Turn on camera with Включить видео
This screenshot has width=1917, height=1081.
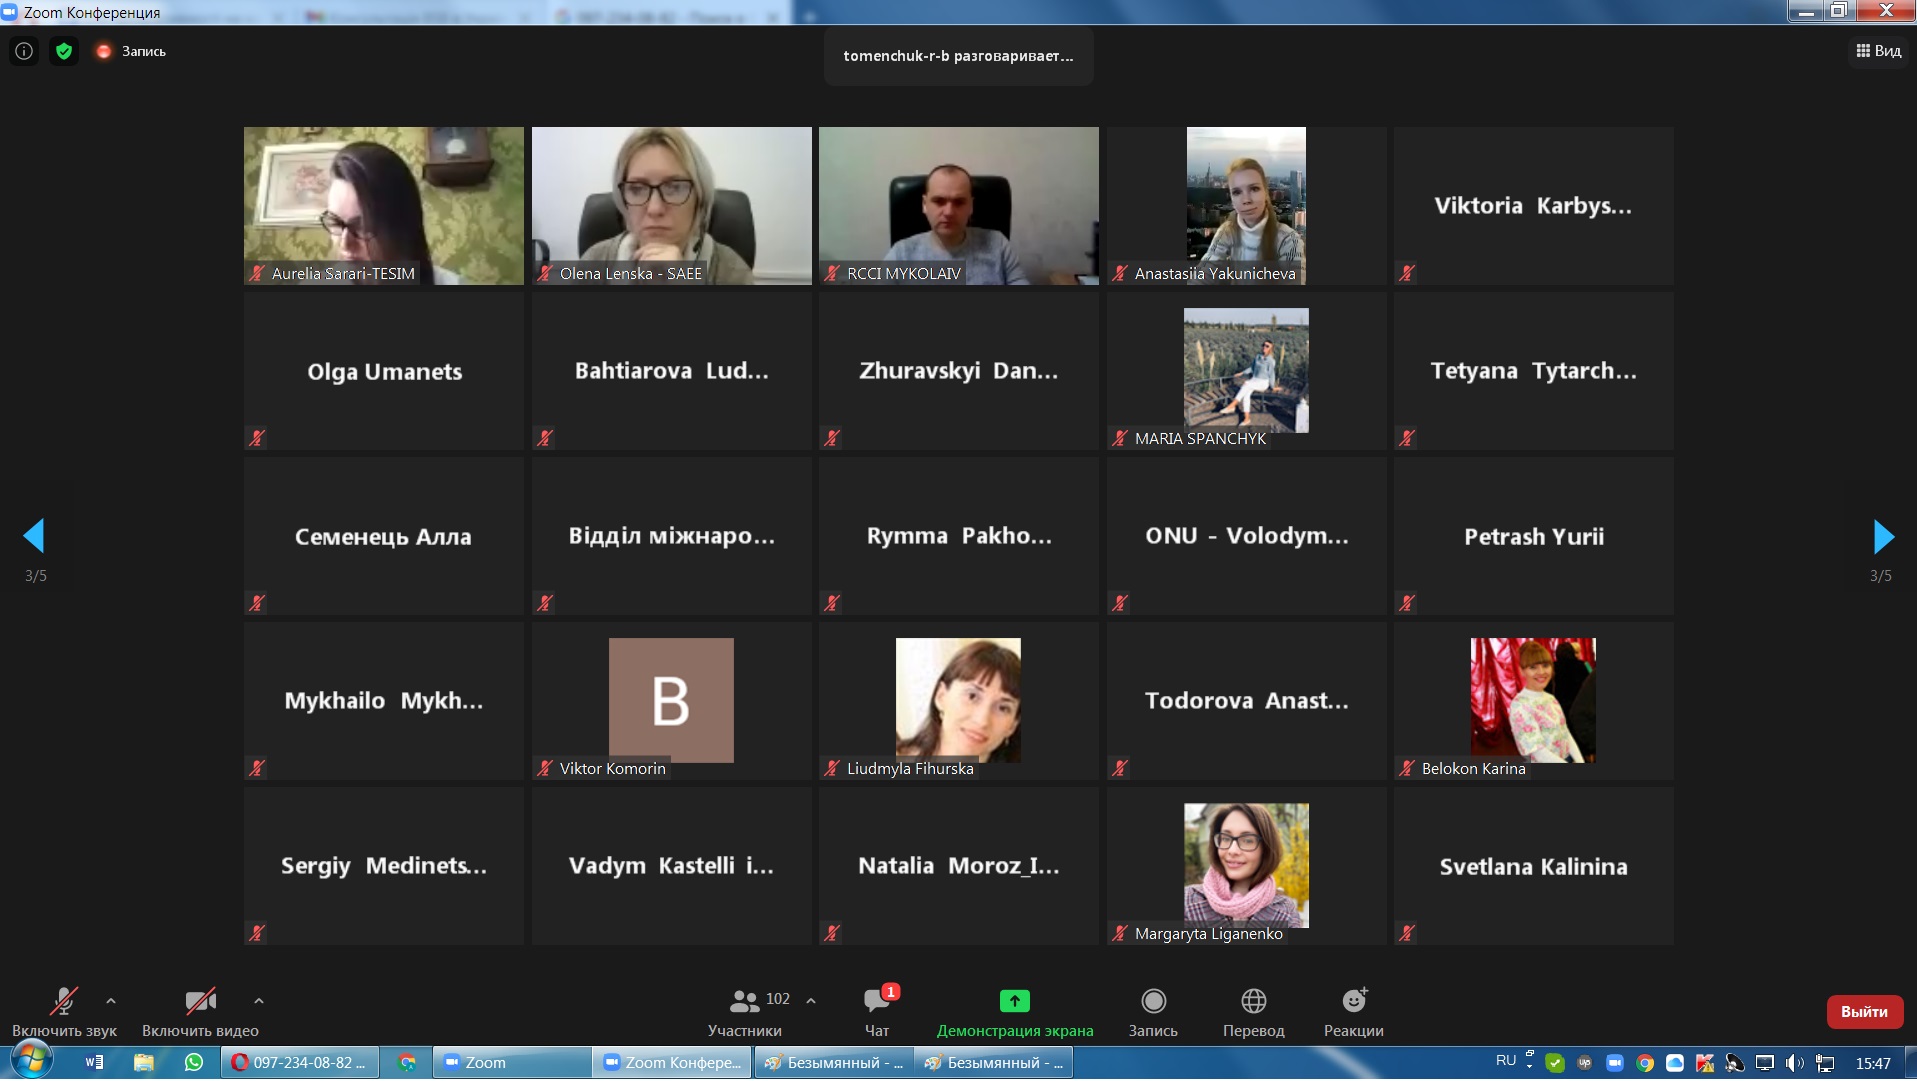(200, 1012)
